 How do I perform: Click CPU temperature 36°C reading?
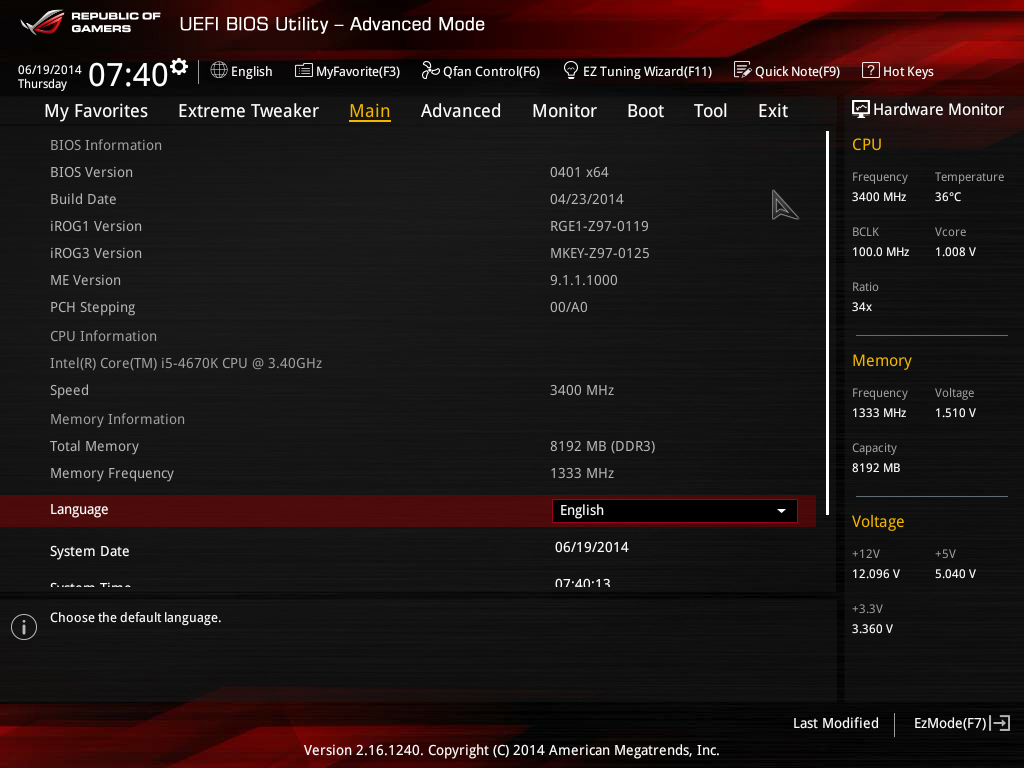click(x=948, y=197)
